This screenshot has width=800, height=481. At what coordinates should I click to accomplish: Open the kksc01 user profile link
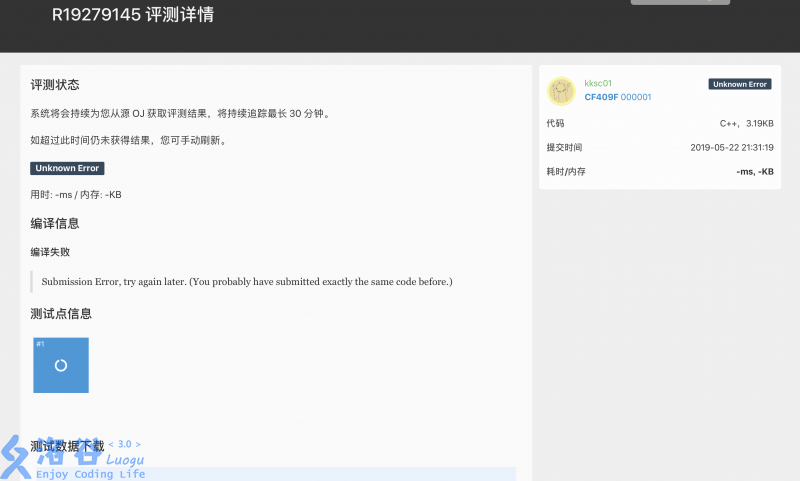click(x=598, y=83)
